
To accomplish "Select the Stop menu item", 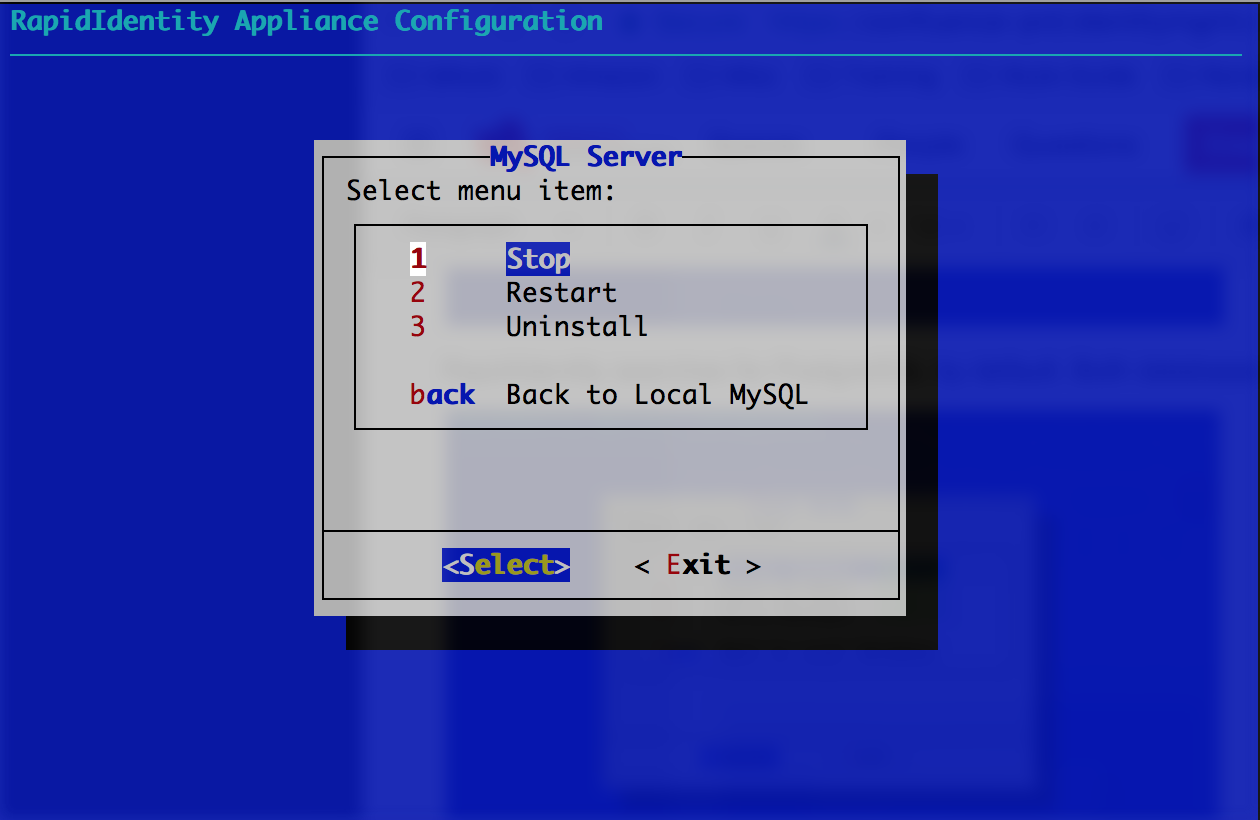I will [x=538, y=259].
